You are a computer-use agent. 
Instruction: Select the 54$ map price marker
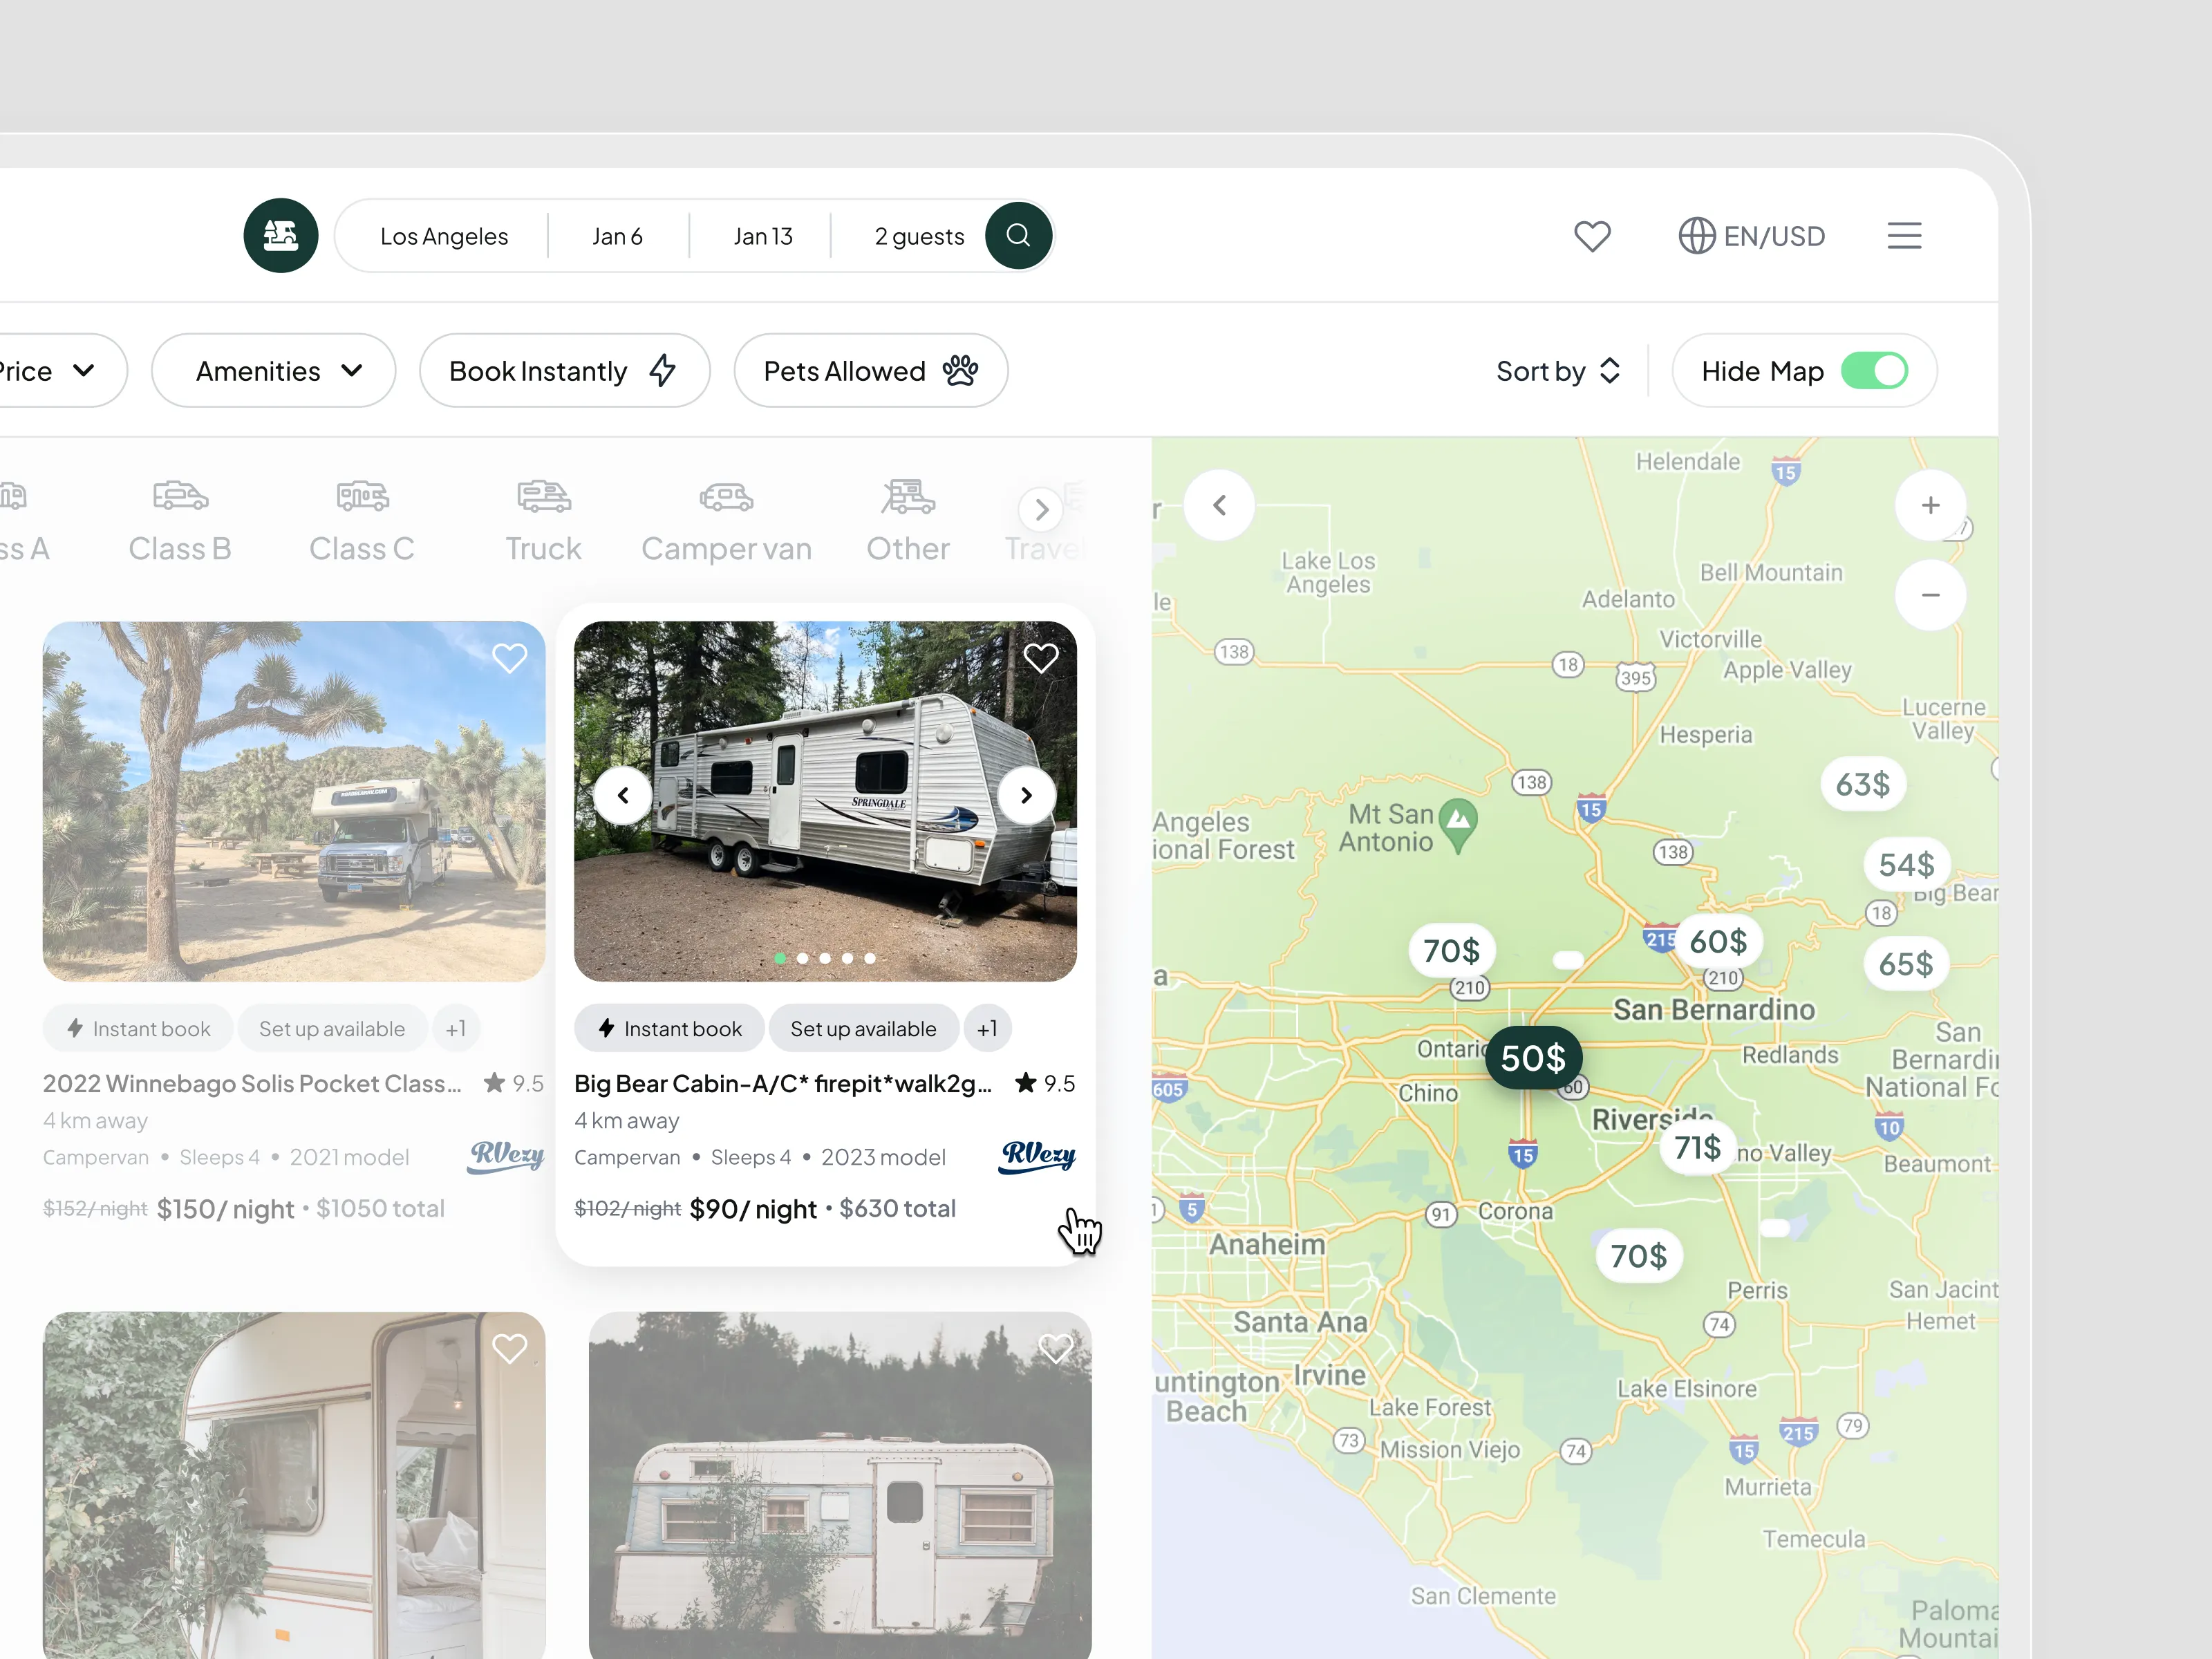pyautogui.click(x=1906, y=865)
